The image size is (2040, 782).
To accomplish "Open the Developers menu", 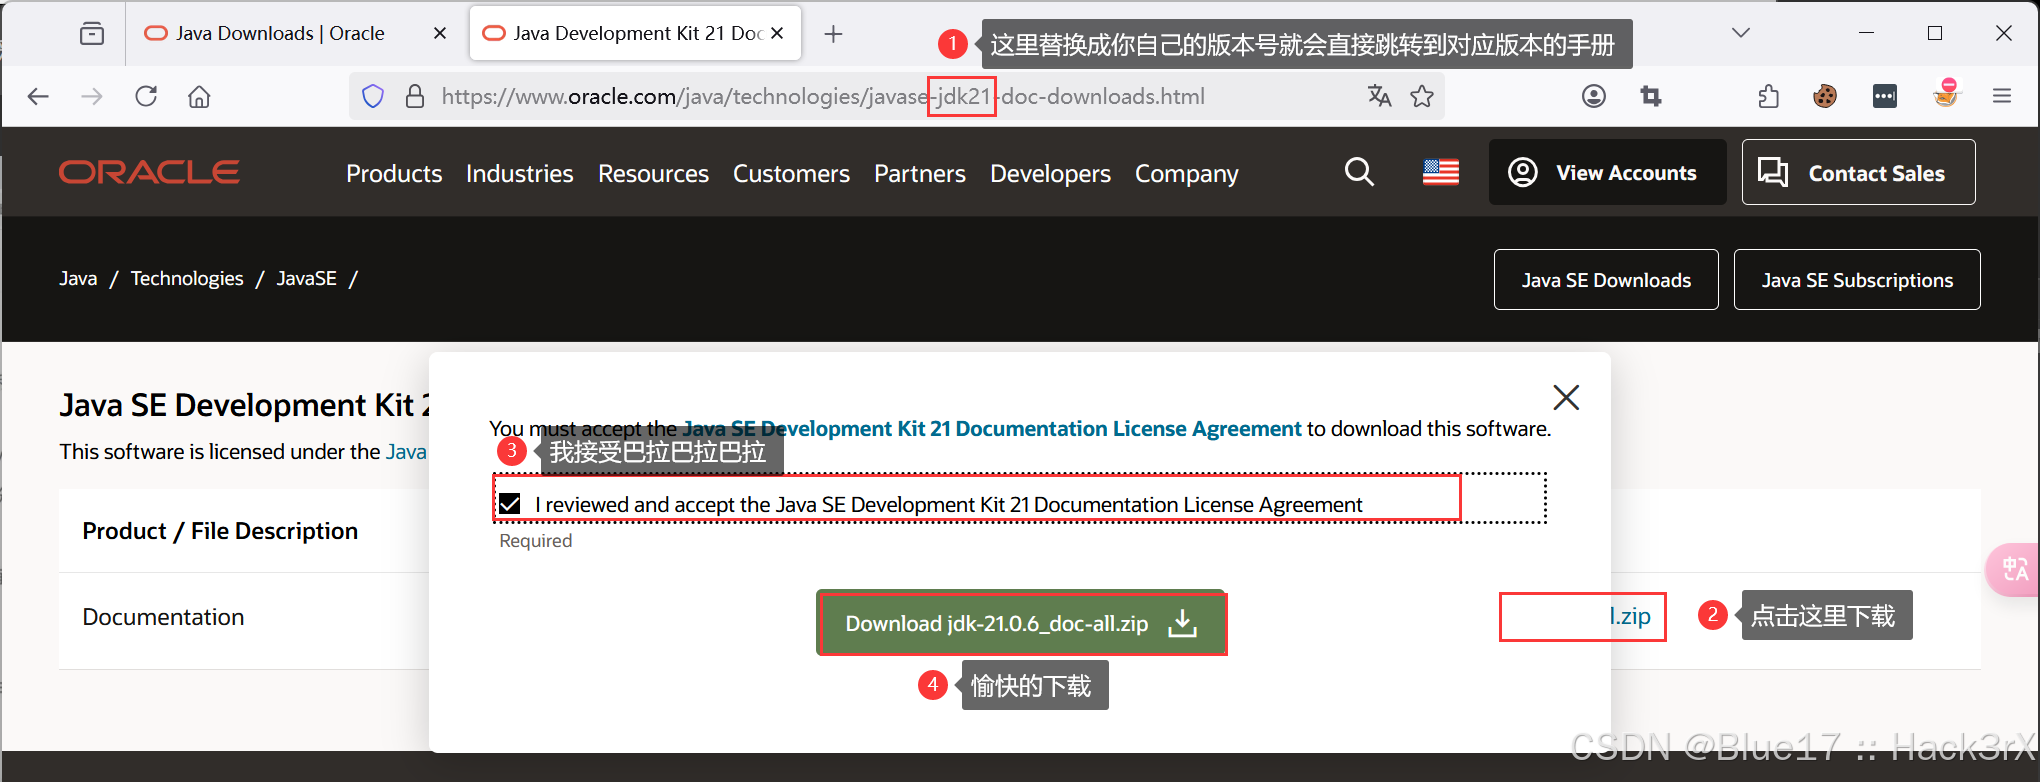I will 1050,173.
